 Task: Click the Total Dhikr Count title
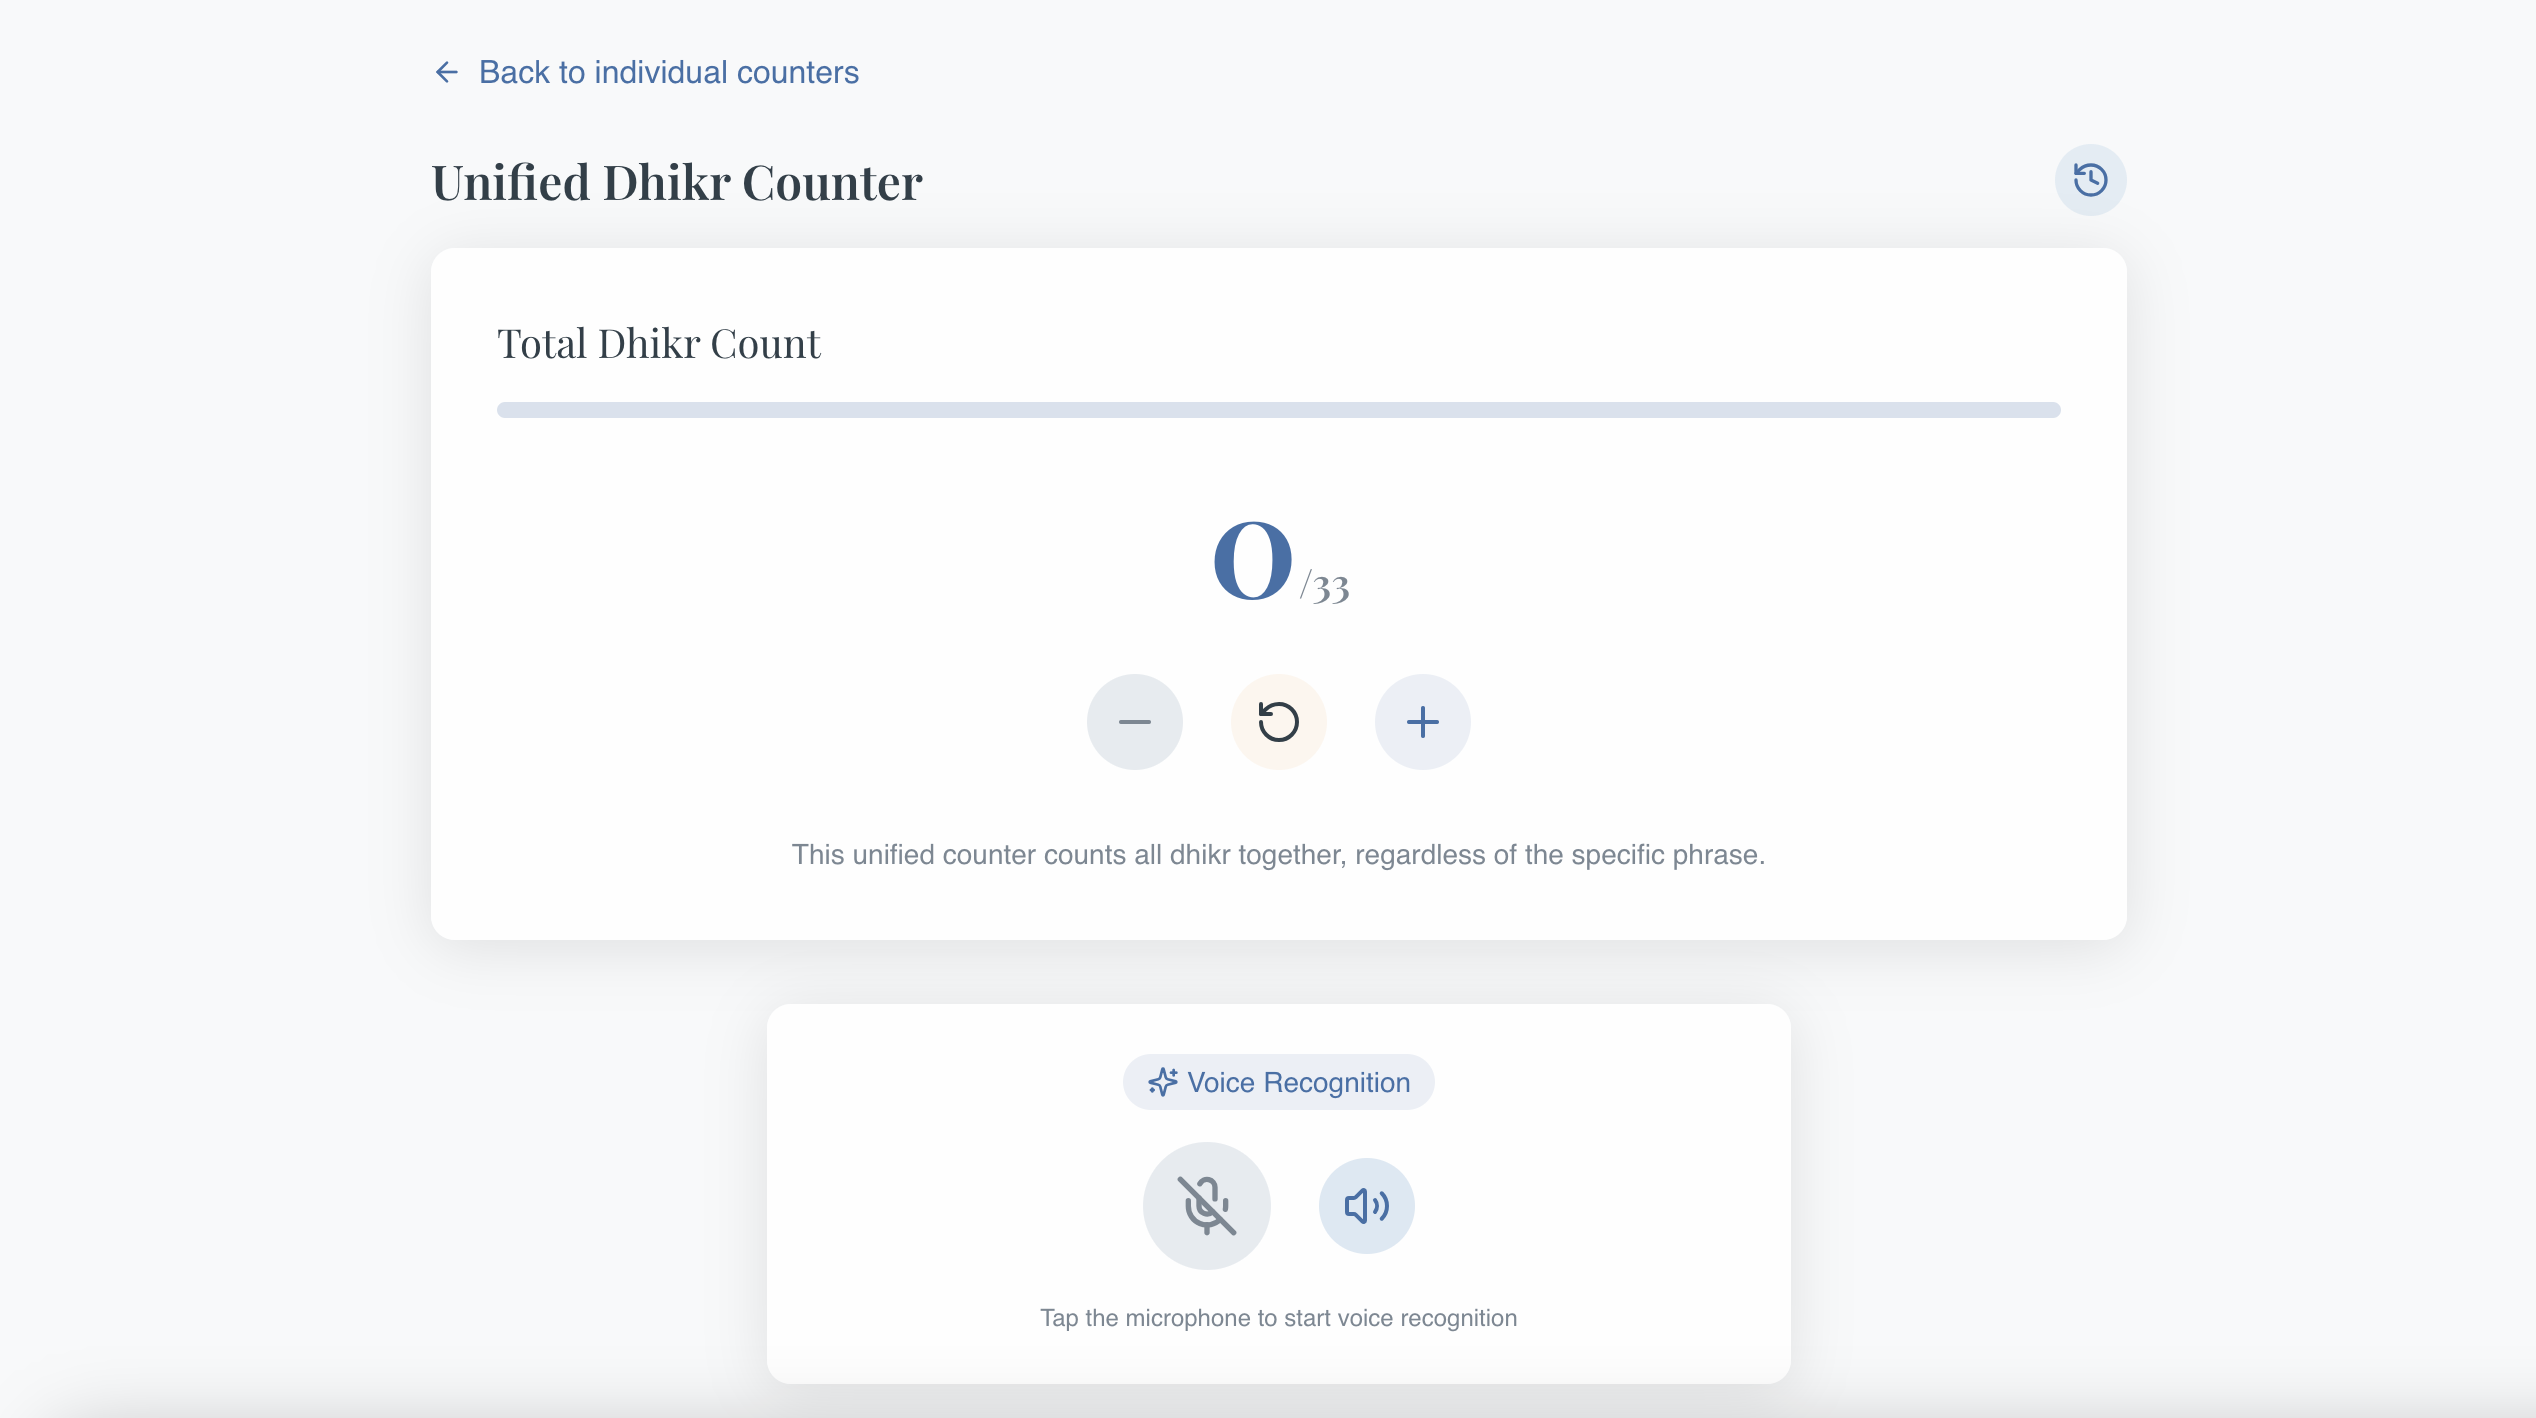coord(659,344)
